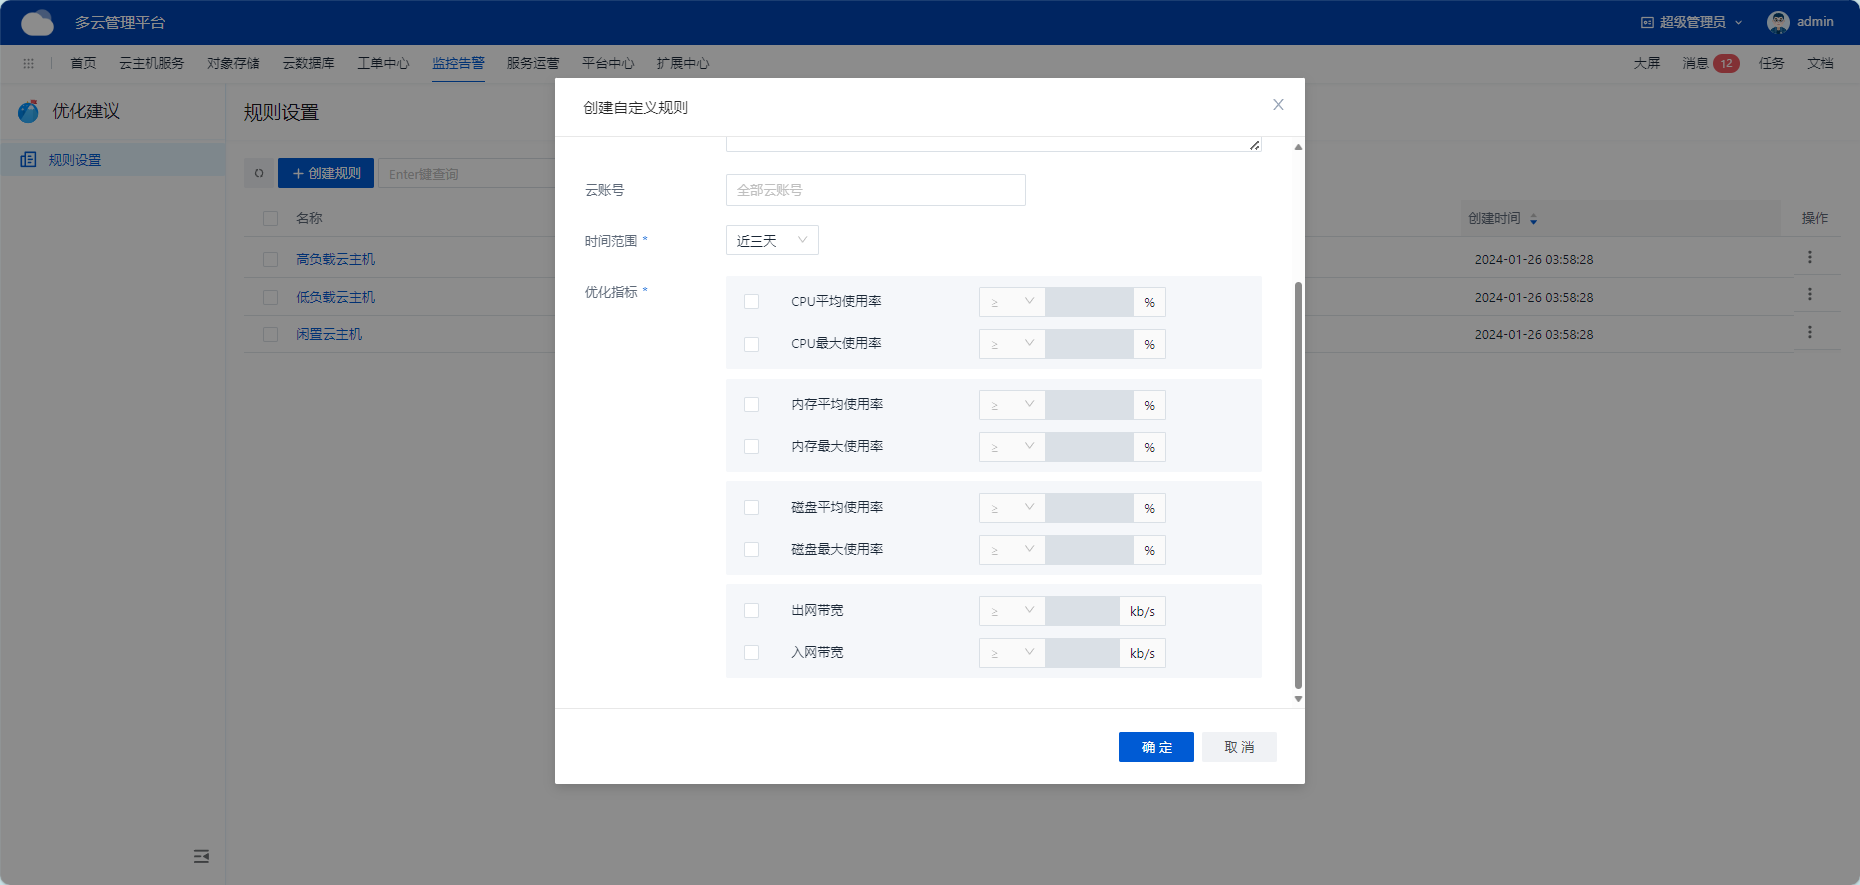The image size is (1860, 885).
Task: Check the 内存最大使用率 metric
Action: point(752,447)
